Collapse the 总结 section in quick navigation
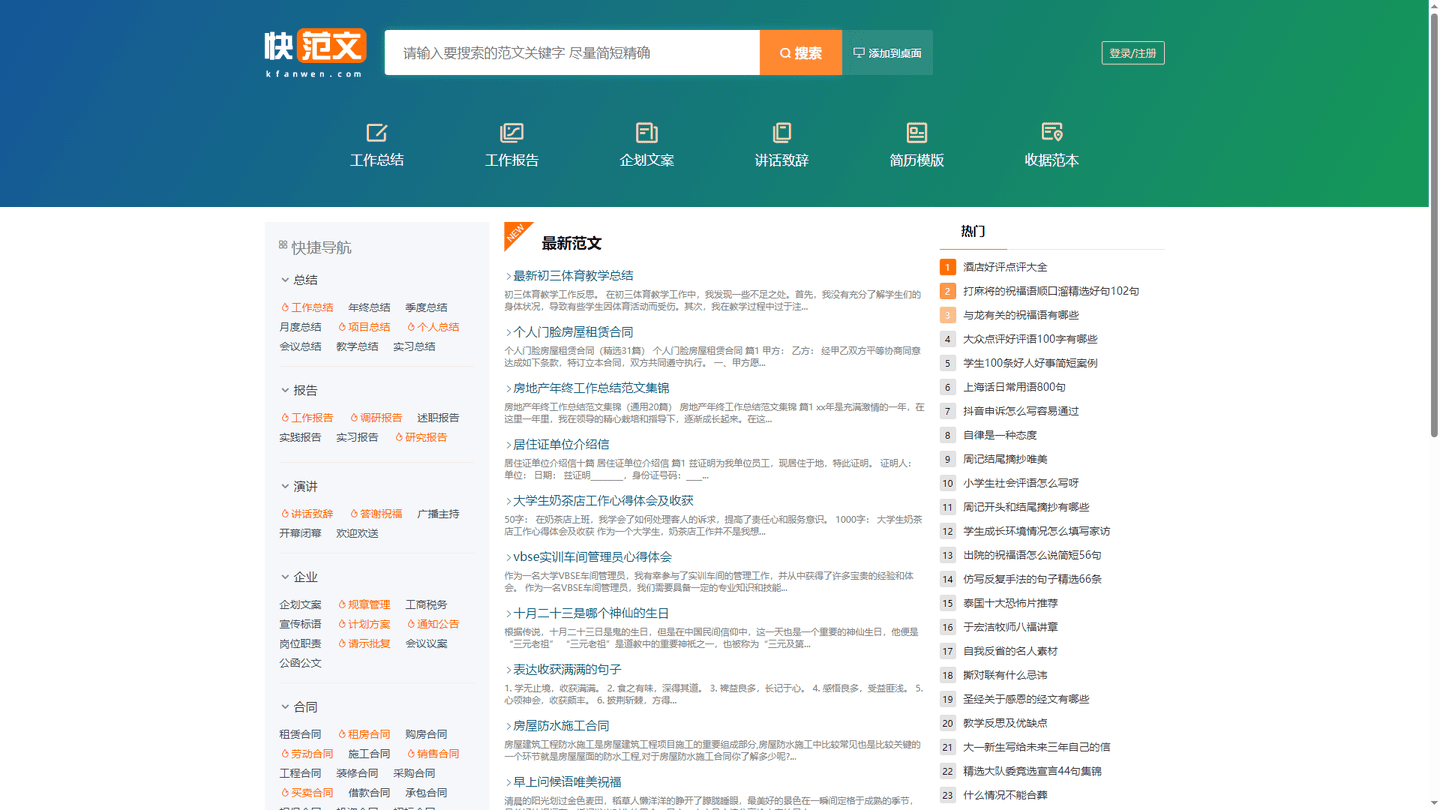 click(x=299, y=280)
